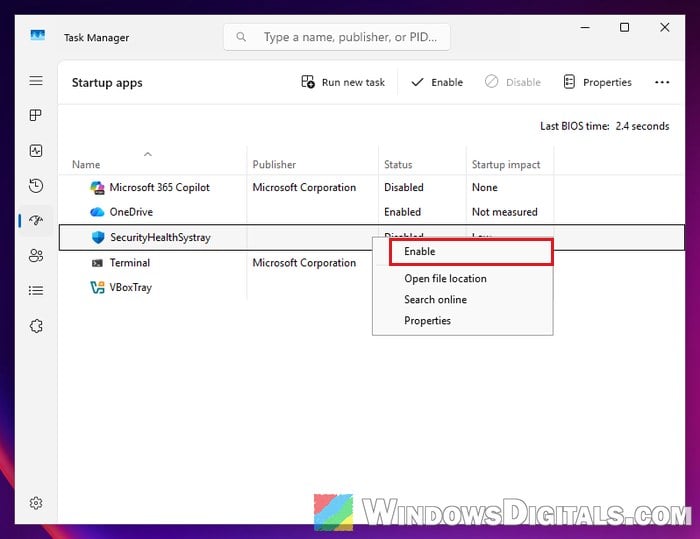Click the Properties toolbar button label
Screen dimensions: 700x539
pos(607,83)
